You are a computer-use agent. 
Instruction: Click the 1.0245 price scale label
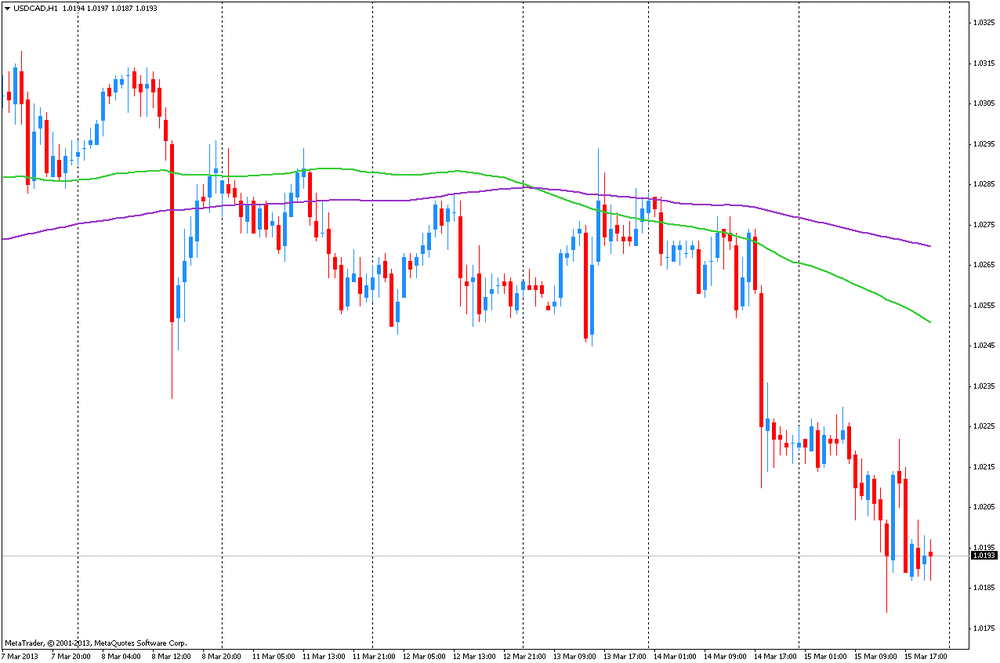click(x=982, y=345)
